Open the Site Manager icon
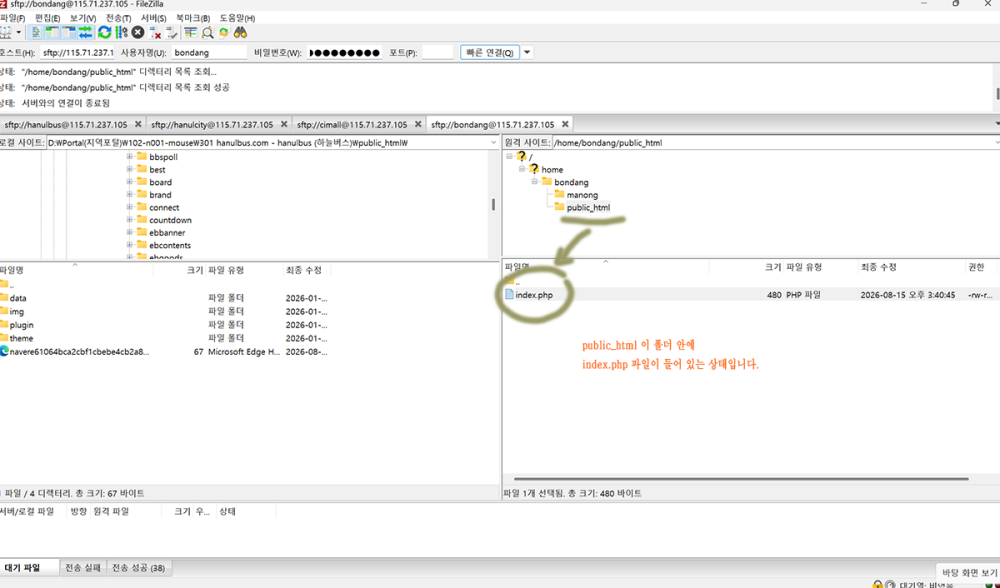1000x588 pixels. tap(5, 32)
